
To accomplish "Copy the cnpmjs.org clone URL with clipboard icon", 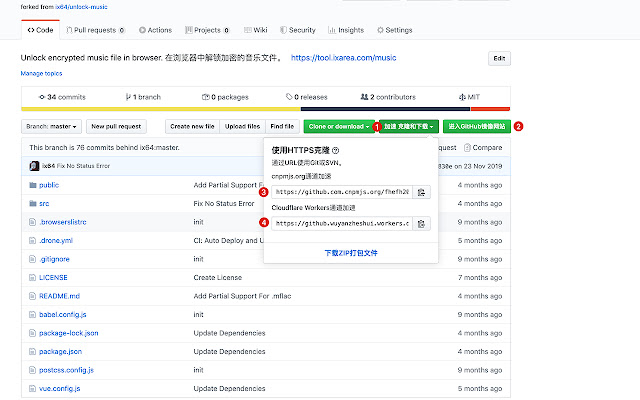I will coord(421,191).
